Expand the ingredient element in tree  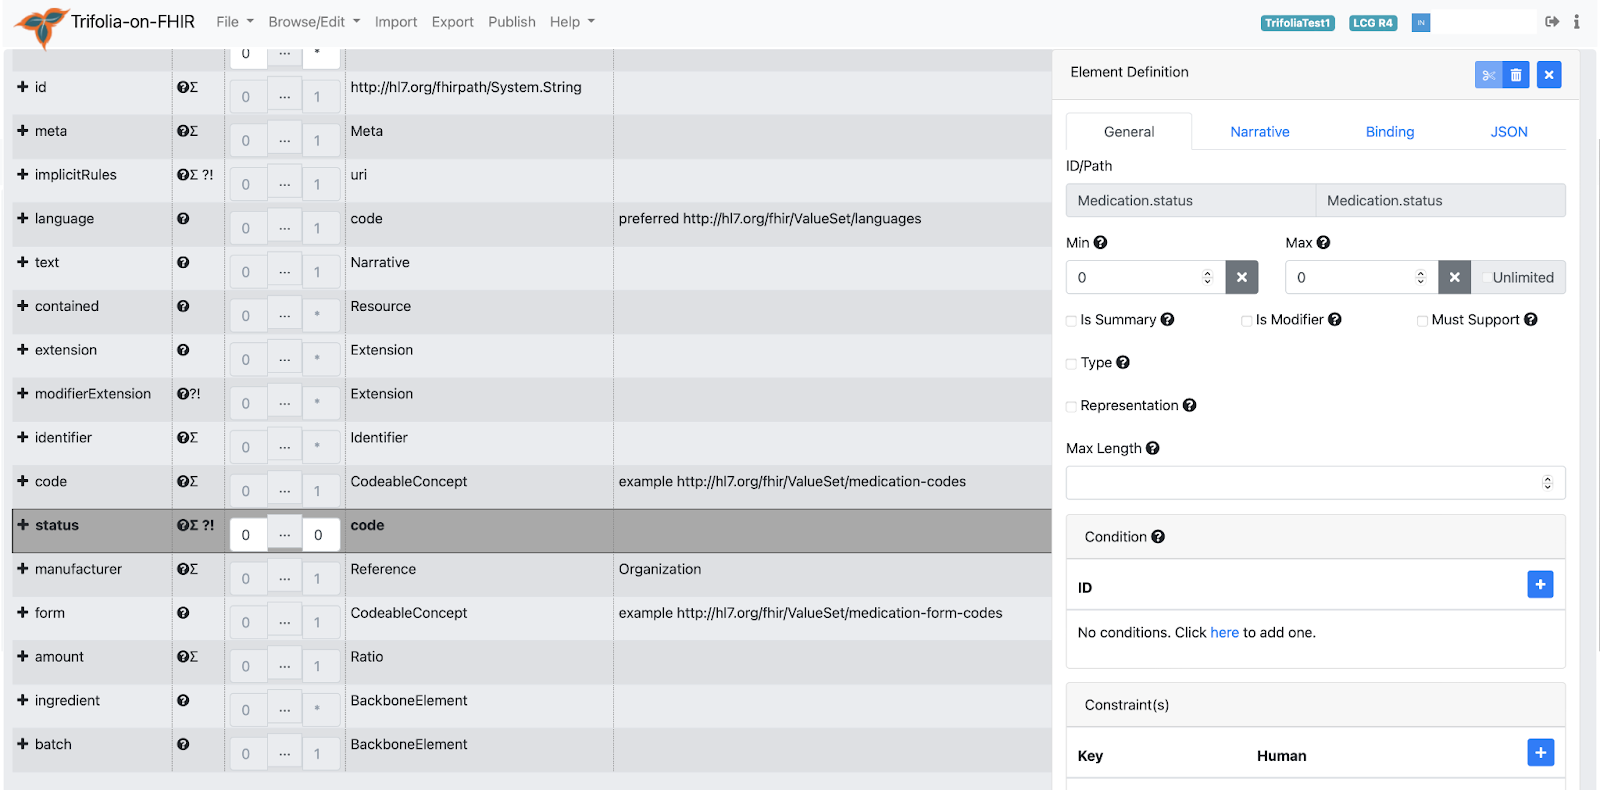pyautogui.click(x=23, y=701)
